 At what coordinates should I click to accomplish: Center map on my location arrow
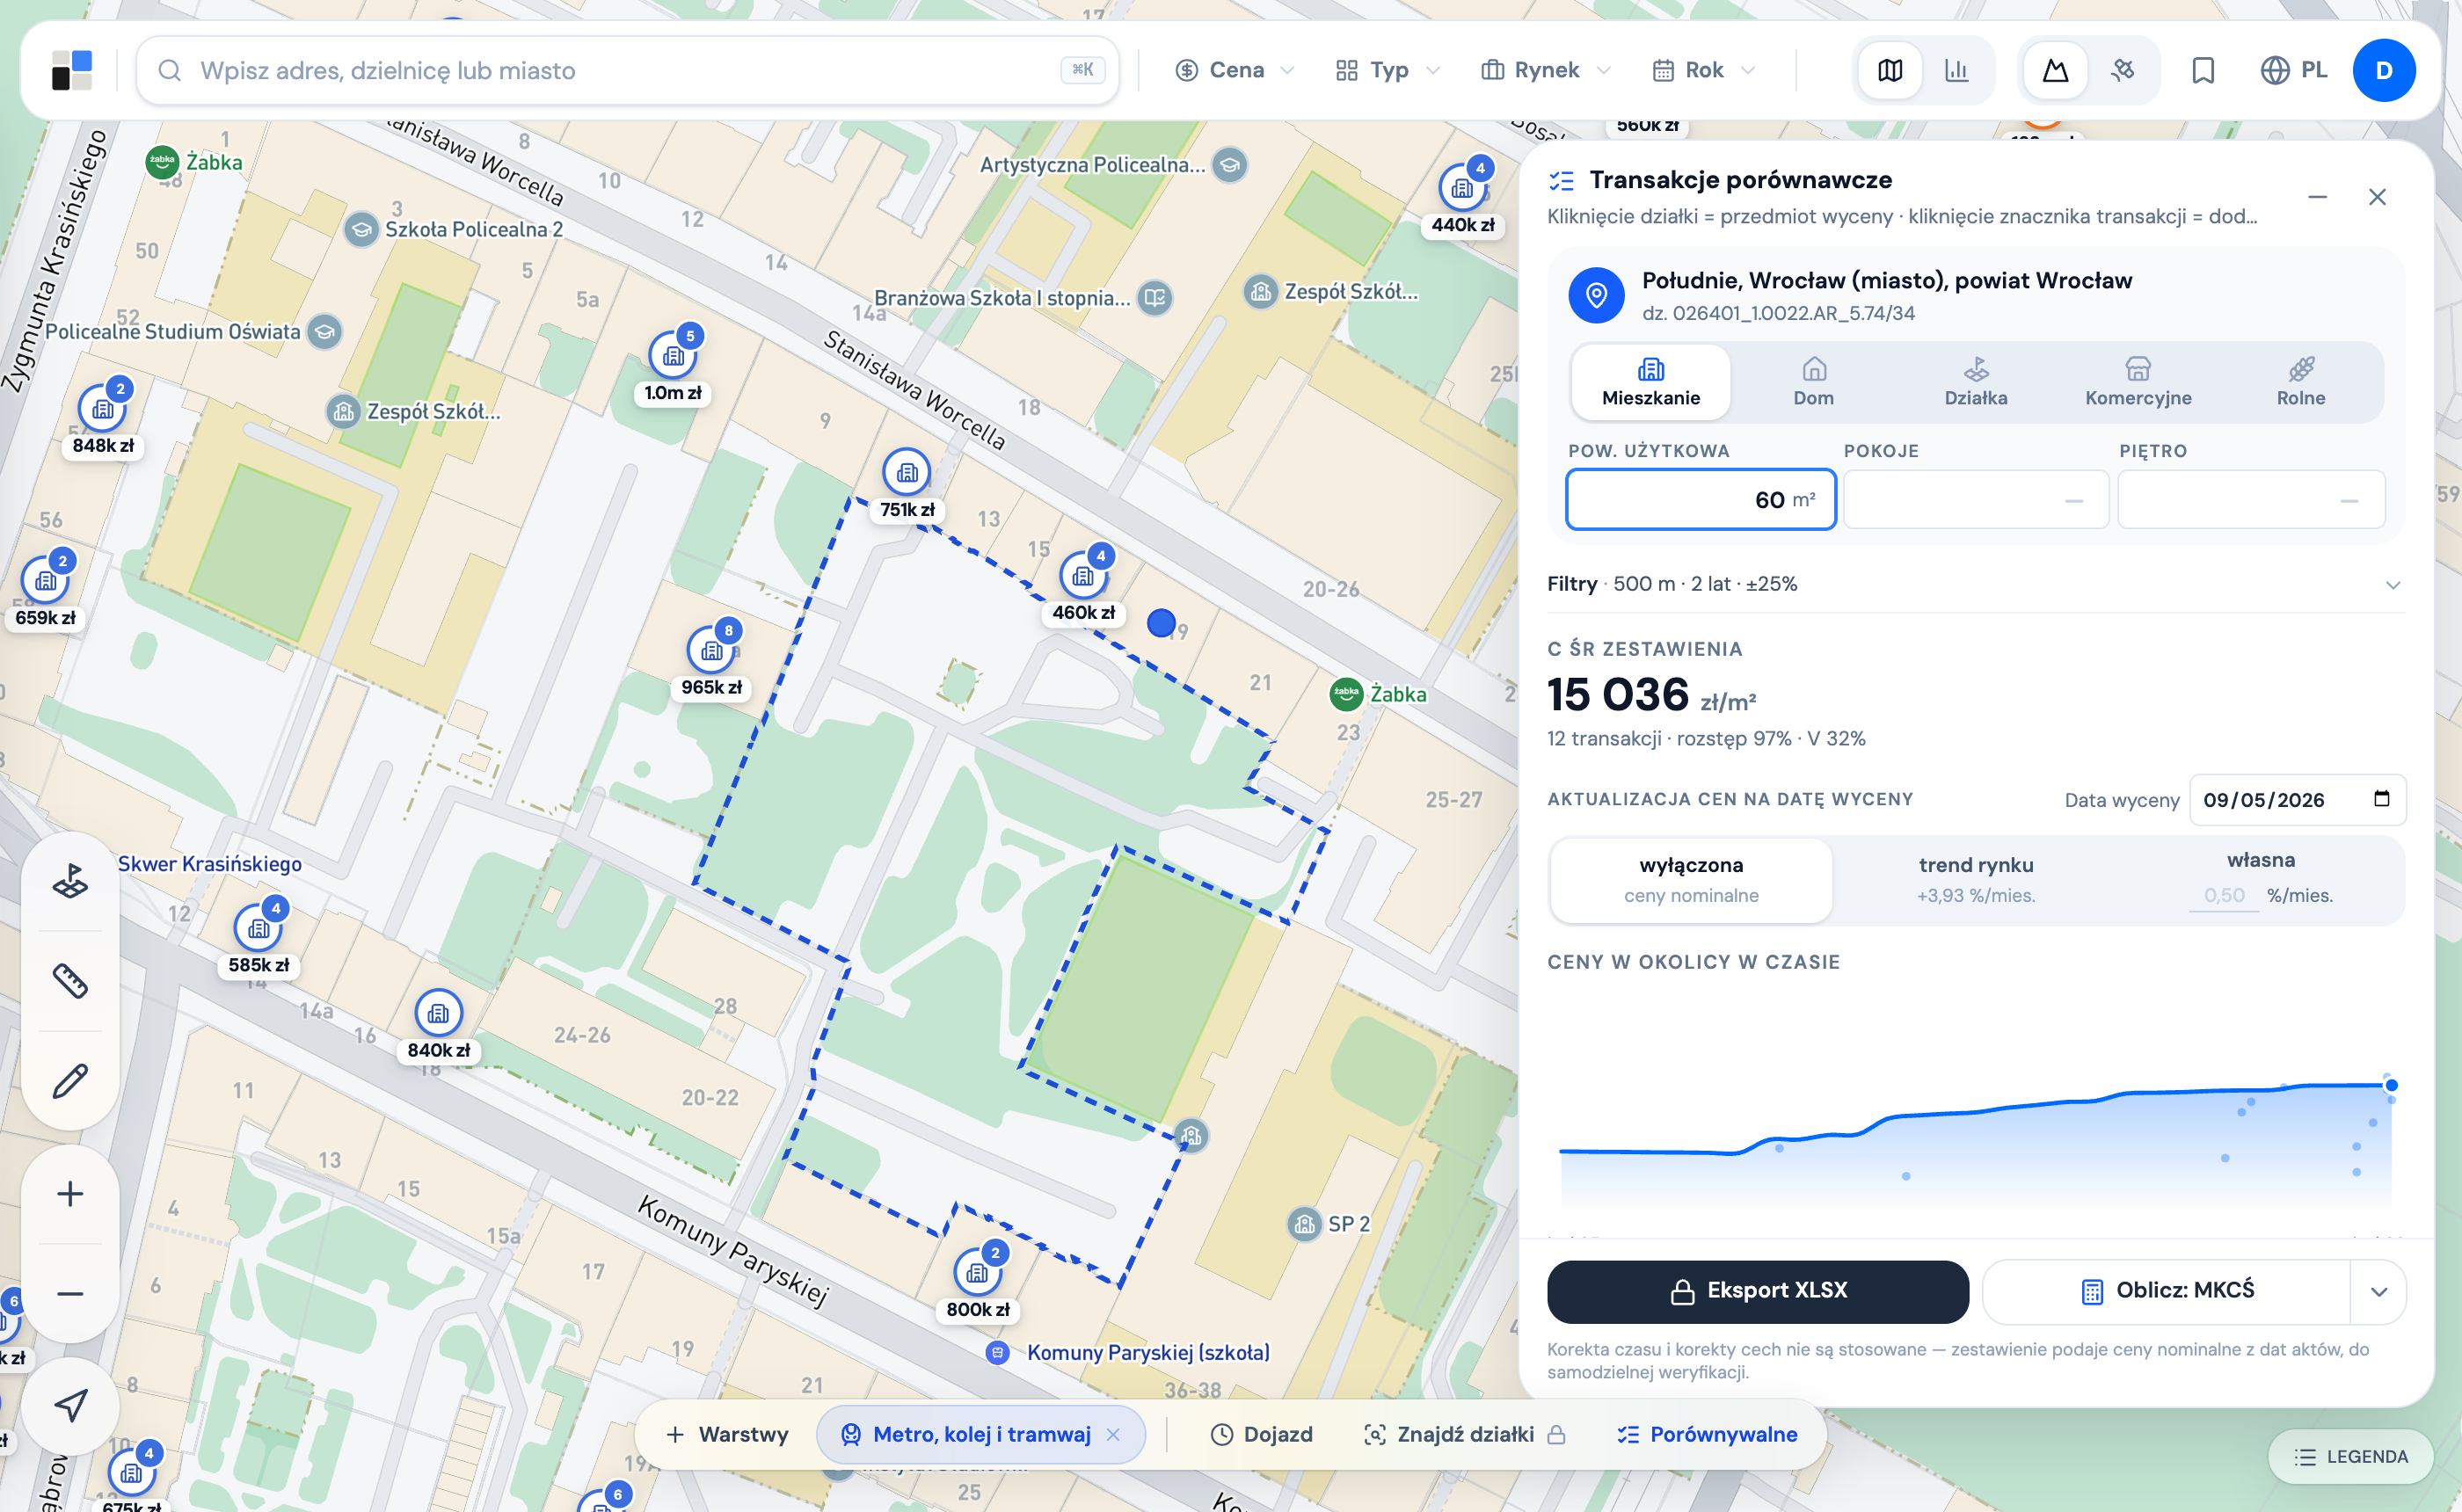(x=70, y=1406)
